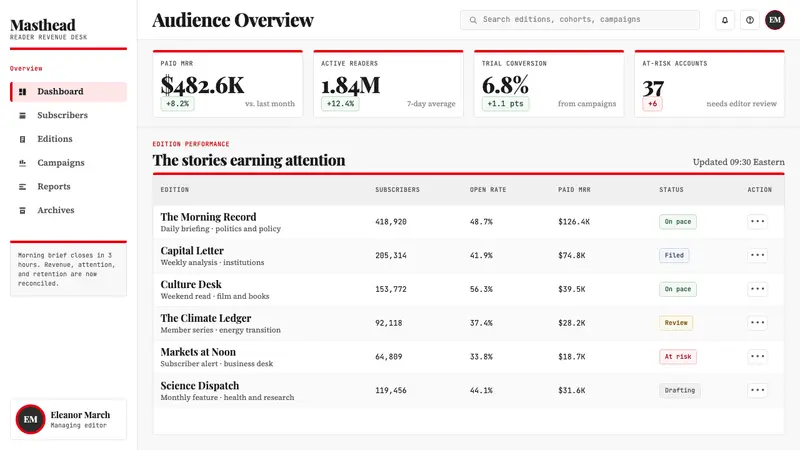This screenshot has width=800, height=450.
Task: Click open rate 44.1%
Action: coord(481,390)
